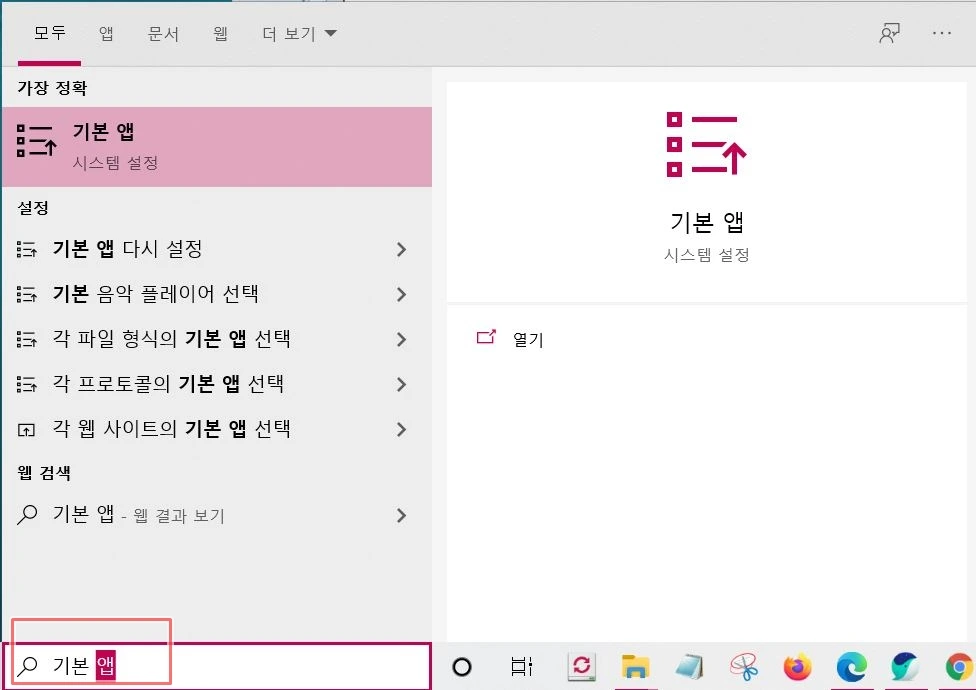Open the Whale browser on the taskbar
Viewport: 976px width, 690px height.
pyautogui.click(x=904, y=667)
